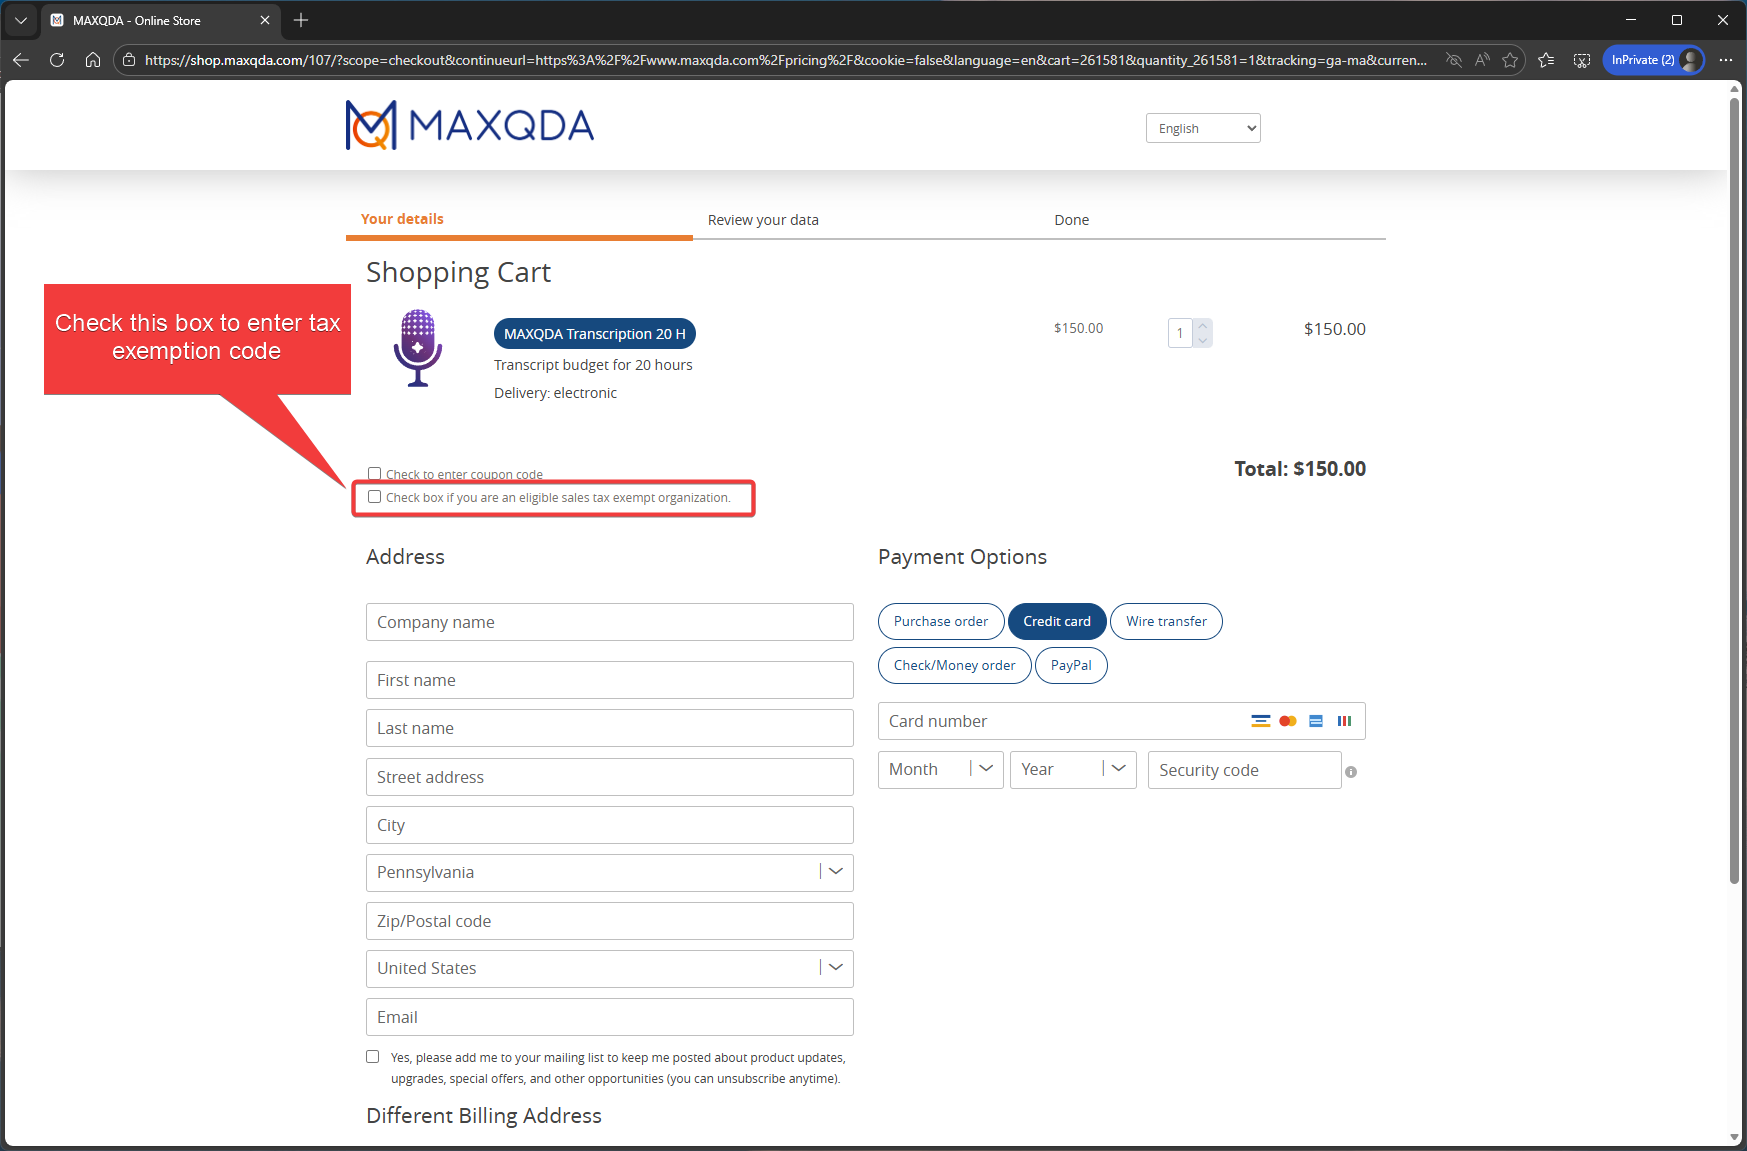This screenshot has width=1747, height=1151.
Task: Click the security code info icon
Action: point(1351,772)
